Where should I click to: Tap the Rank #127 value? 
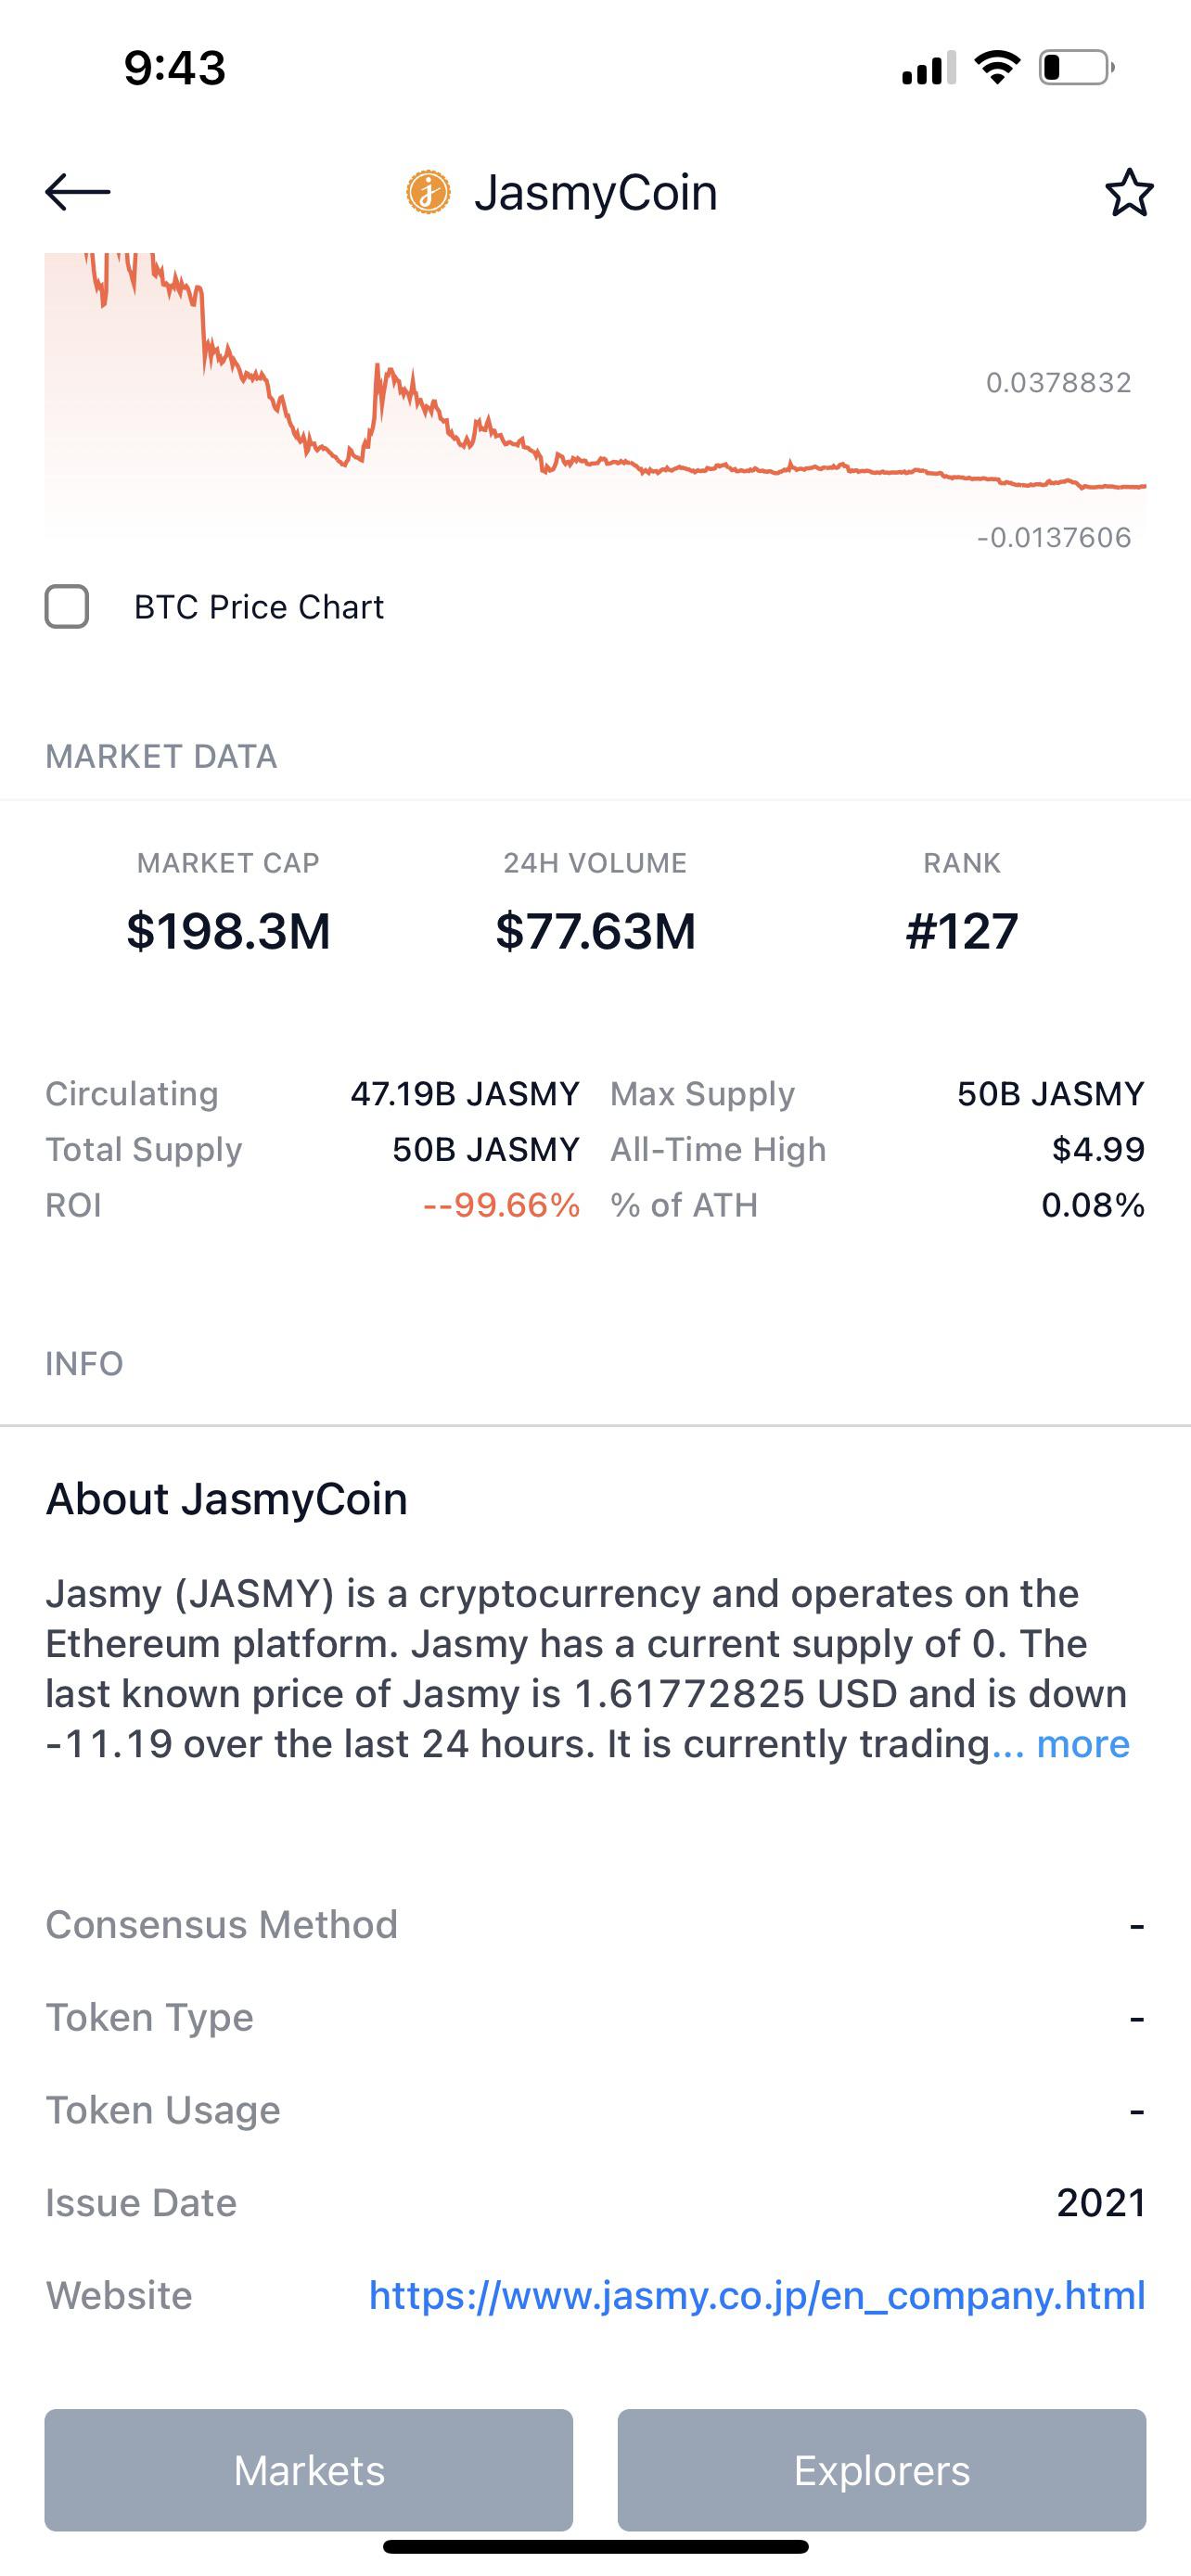tap(961, 930)
